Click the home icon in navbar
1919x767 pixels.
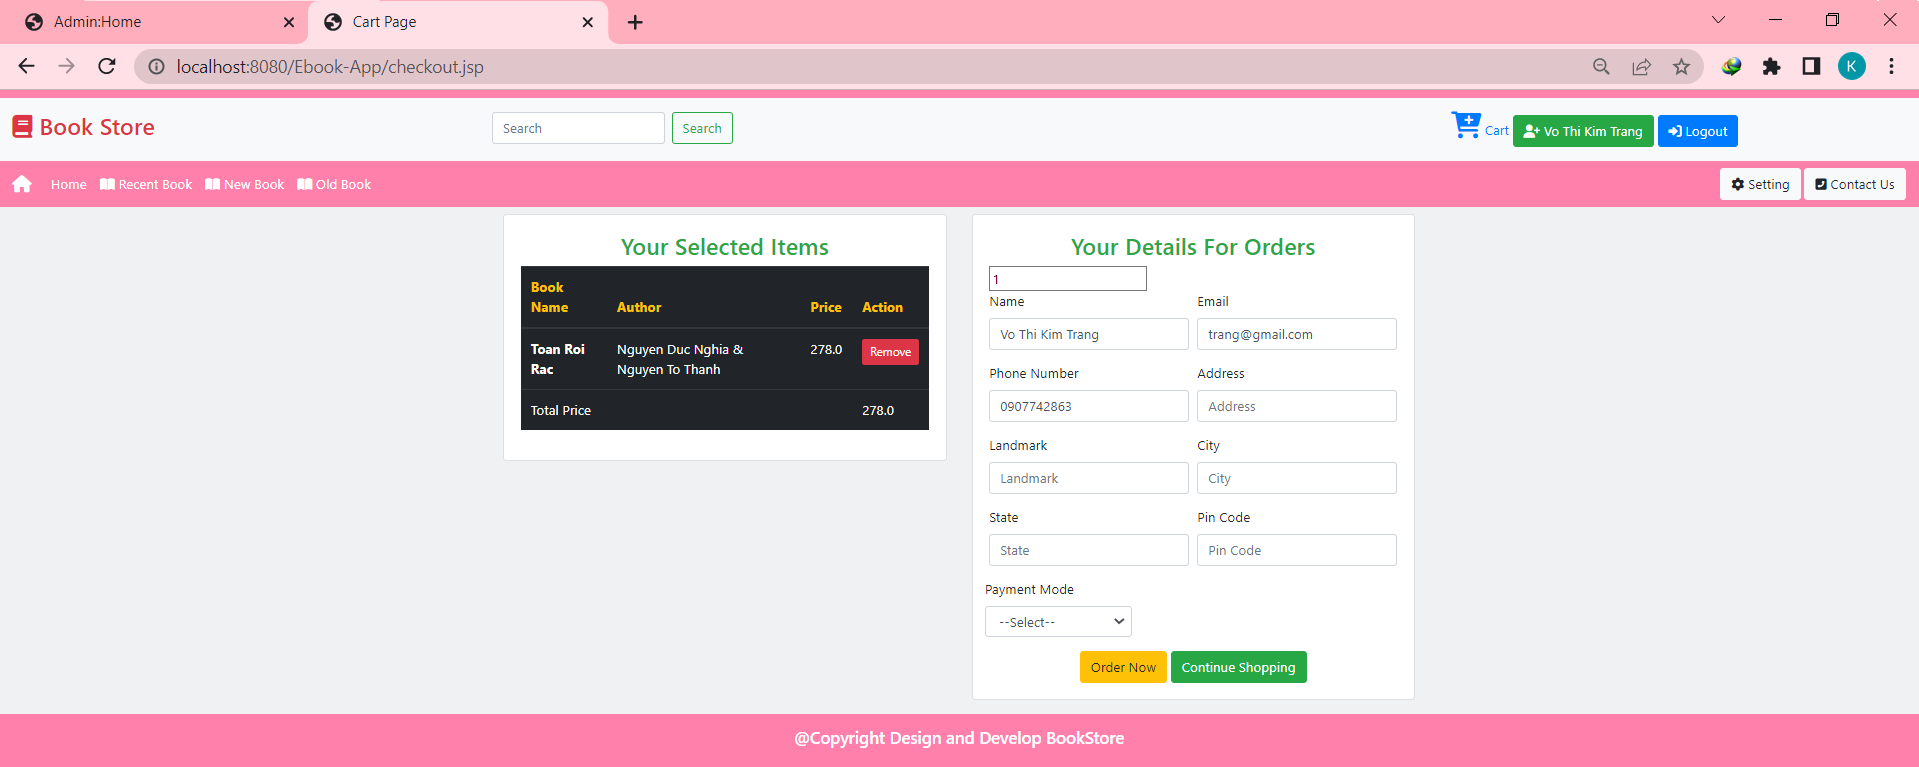coord(22,184)
